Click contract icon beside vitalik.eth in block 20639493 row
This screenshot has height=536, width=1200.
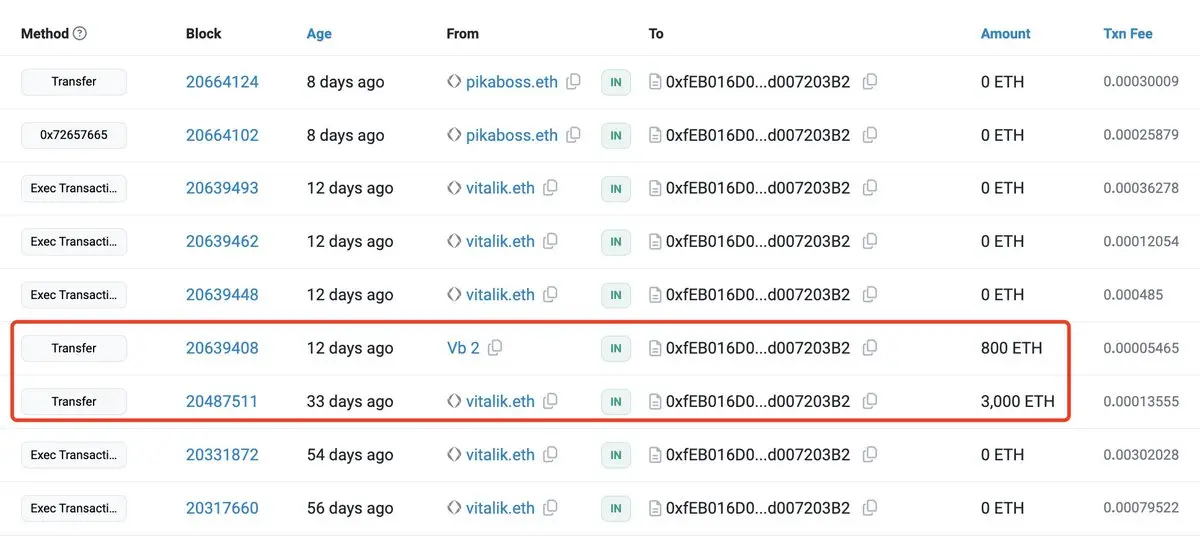454,188
